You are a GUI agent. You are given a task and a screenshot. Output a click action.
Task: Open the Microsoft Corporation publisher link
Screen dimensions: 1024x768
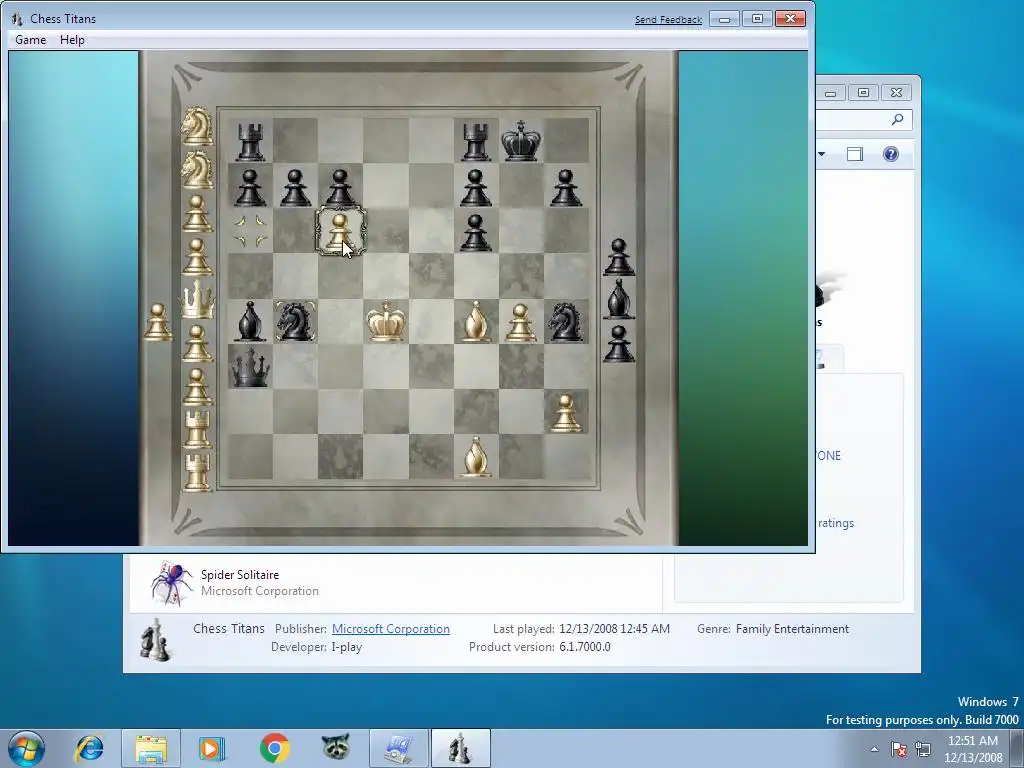[391, 629]
